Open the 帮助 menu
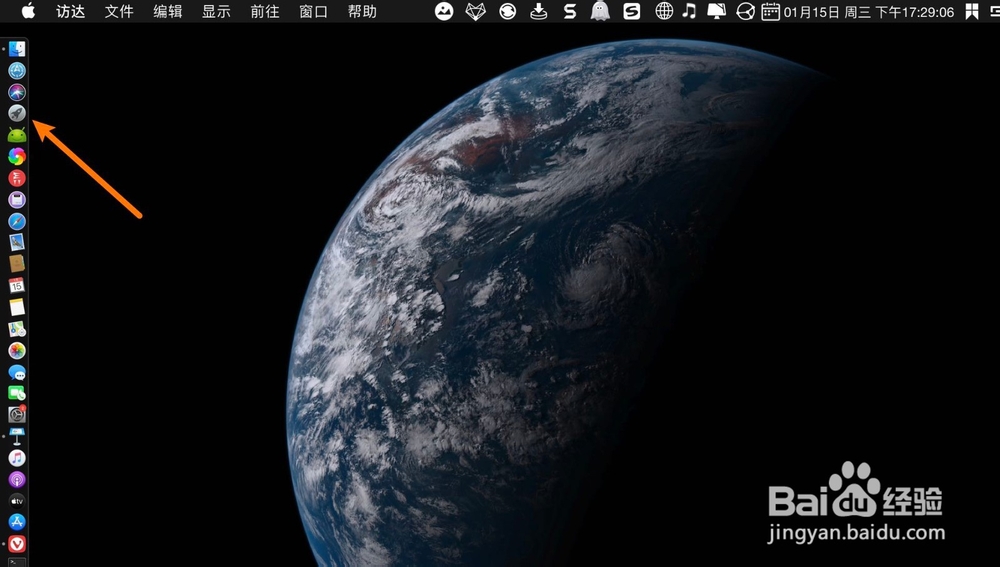 (362, 11)
